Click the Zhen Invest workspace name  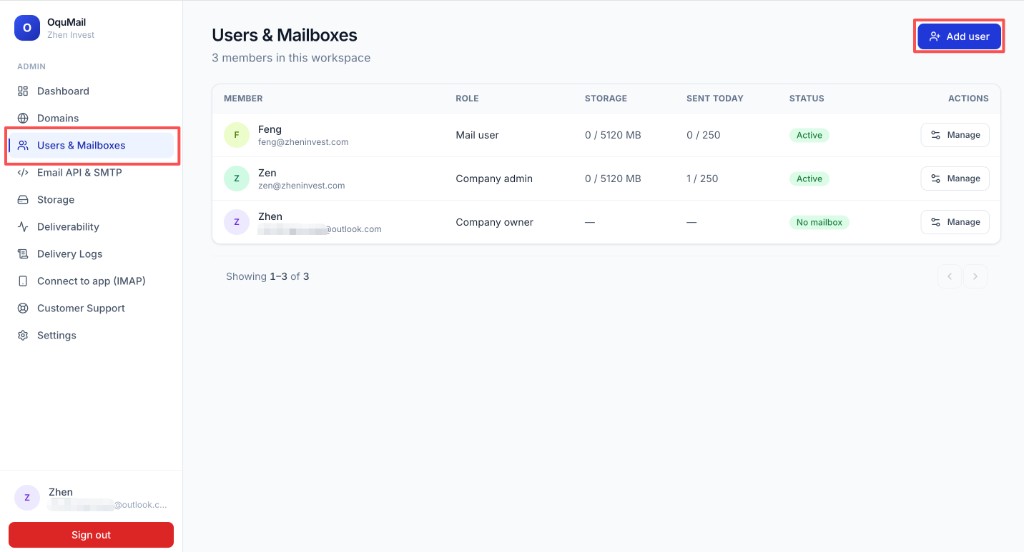[x=71, y=35]
